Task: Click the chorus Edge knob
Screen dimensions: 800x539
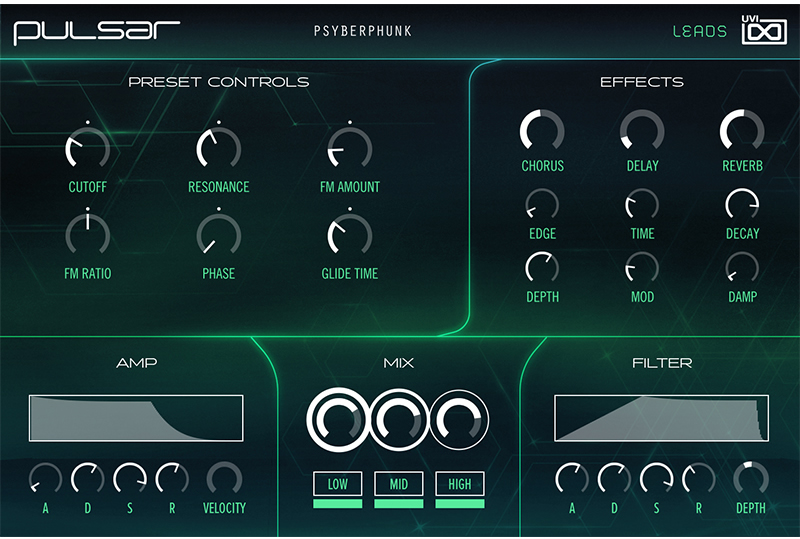Action: (542, 205)
